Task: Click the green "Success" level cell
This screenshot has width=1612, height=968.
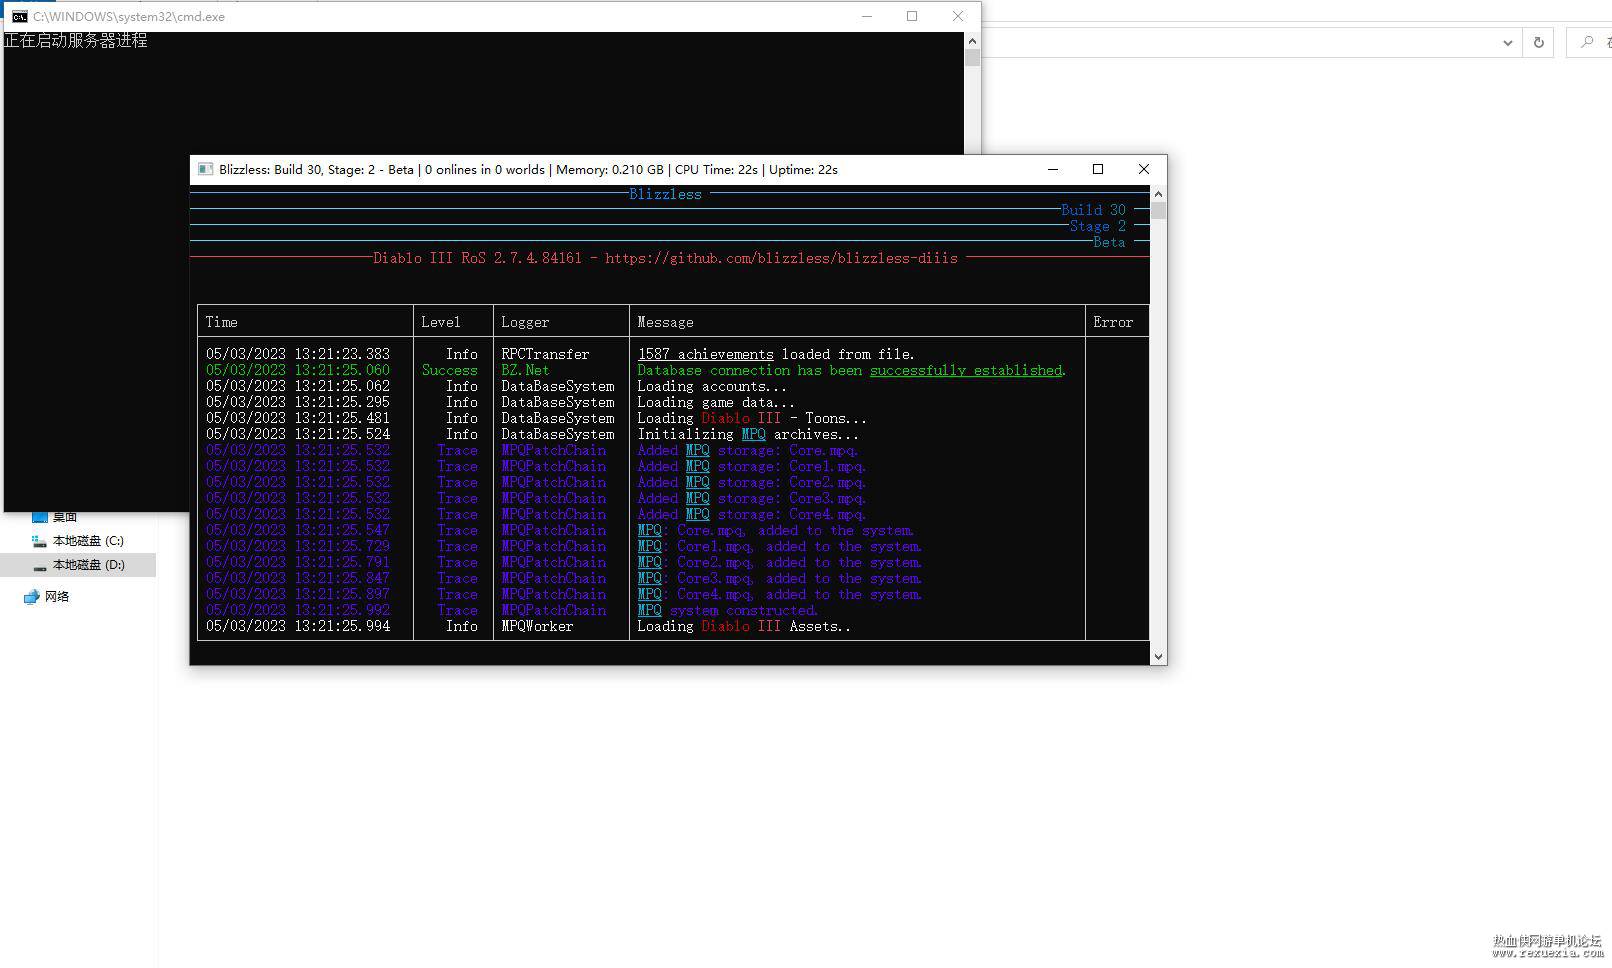Action: 449,370
